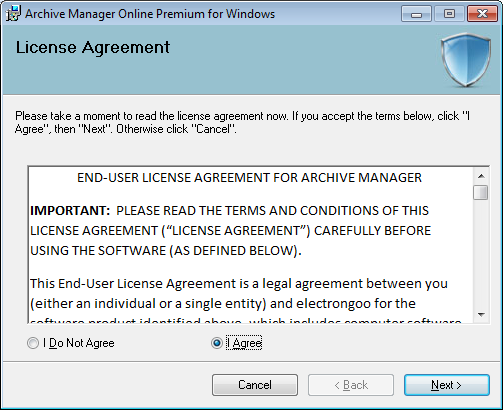Click inside the license agreement text box
Screen dimensions: 503x410
click(x=251, y=245)
